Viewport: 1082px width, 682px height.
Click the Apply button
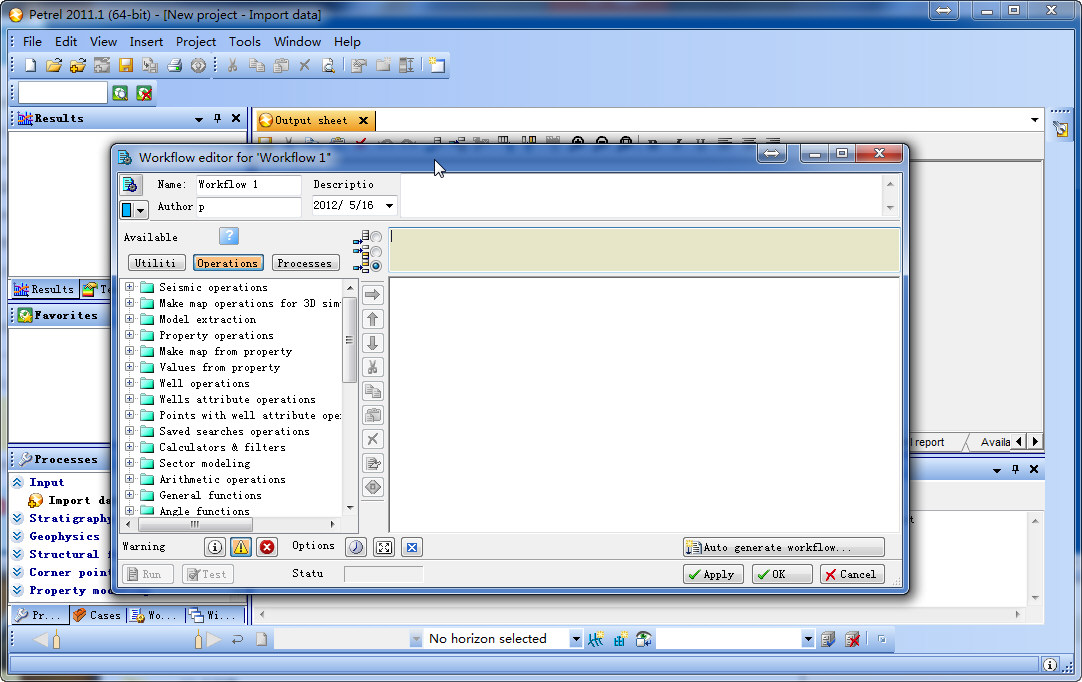[x=713, y=574]
